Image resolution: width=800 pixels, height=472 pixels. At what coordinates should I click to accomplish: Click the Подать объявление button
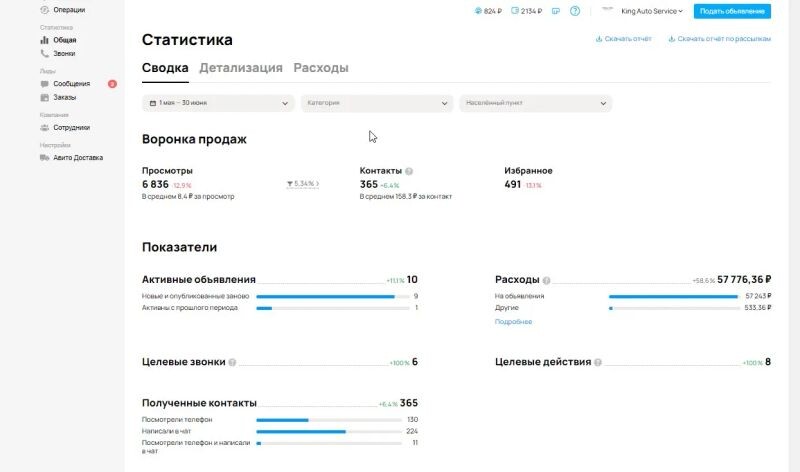coord(732,11)
